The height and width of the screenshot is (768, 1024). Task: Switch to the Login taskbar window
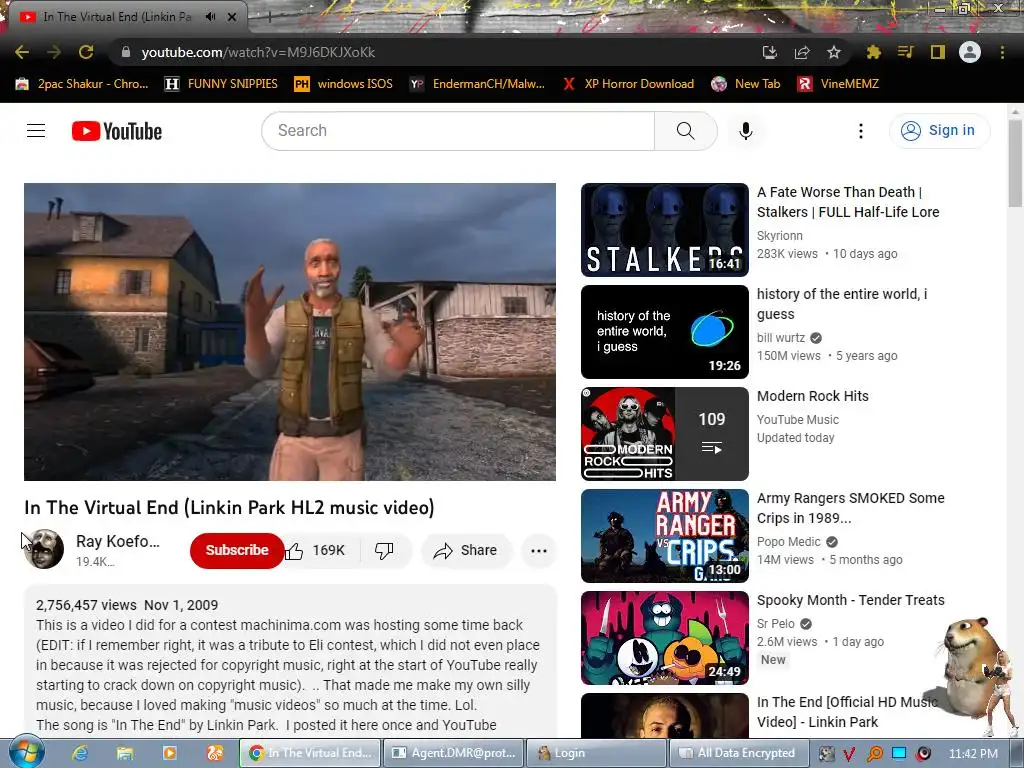(x=596, y=753)
